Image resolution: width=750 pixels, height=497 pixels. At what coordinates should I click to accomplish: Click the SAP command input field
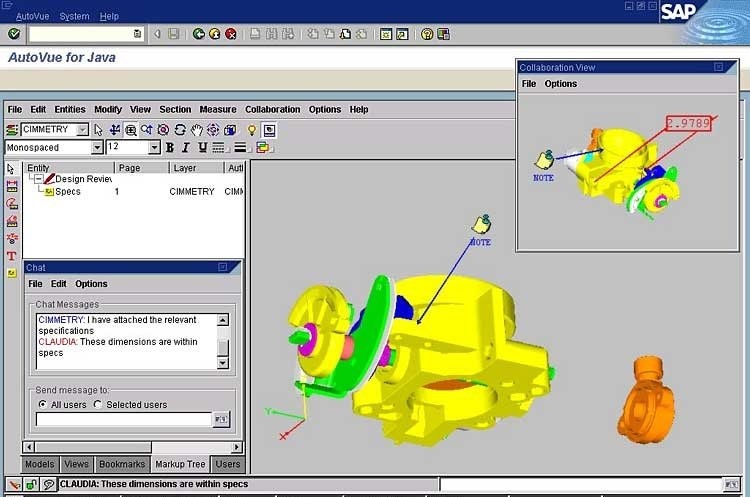click(x=81, y=34)
